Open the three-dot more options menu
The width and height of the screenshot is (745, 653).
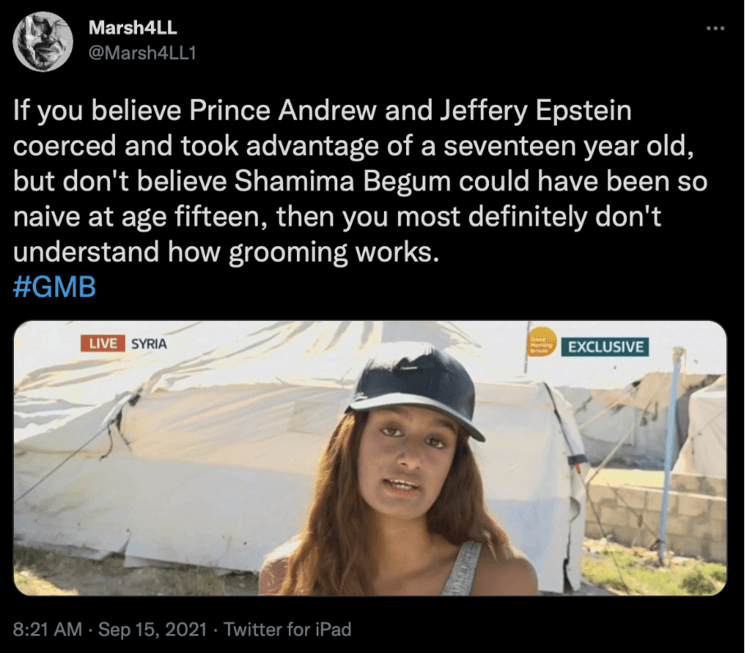click(715, 29)
